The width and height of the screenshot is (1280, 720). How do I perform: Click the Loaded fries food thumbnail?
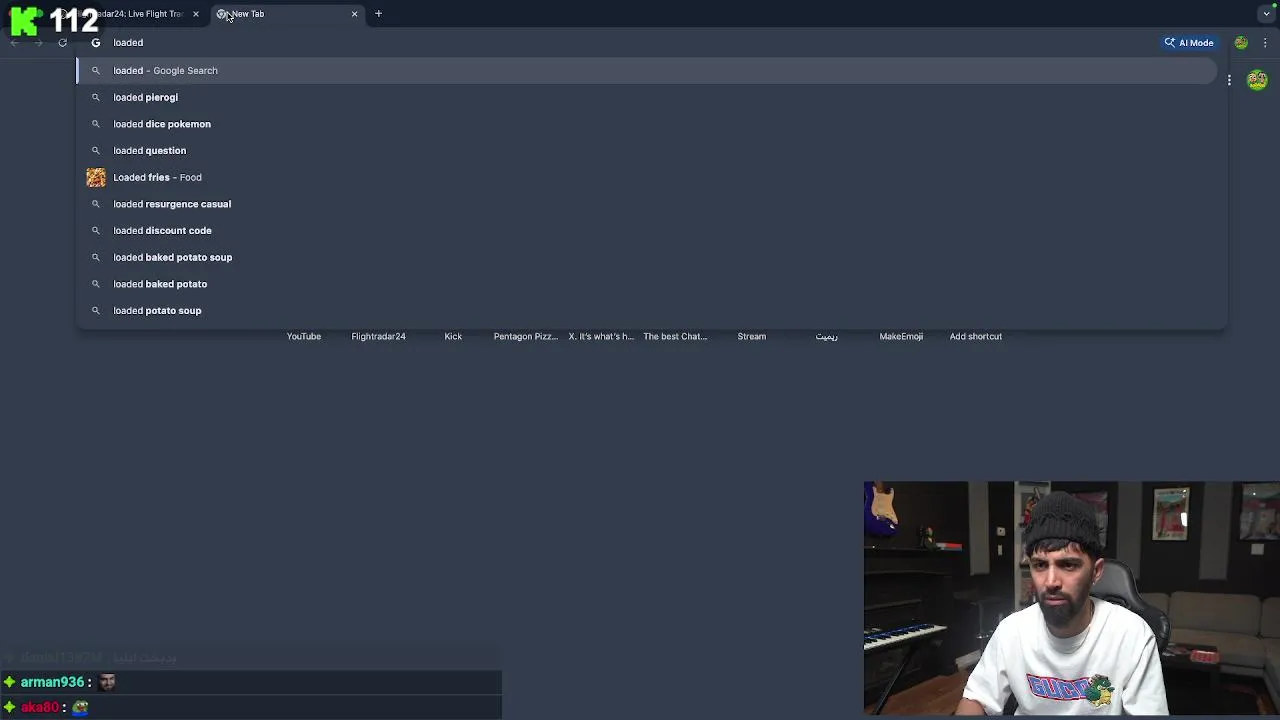96,177
